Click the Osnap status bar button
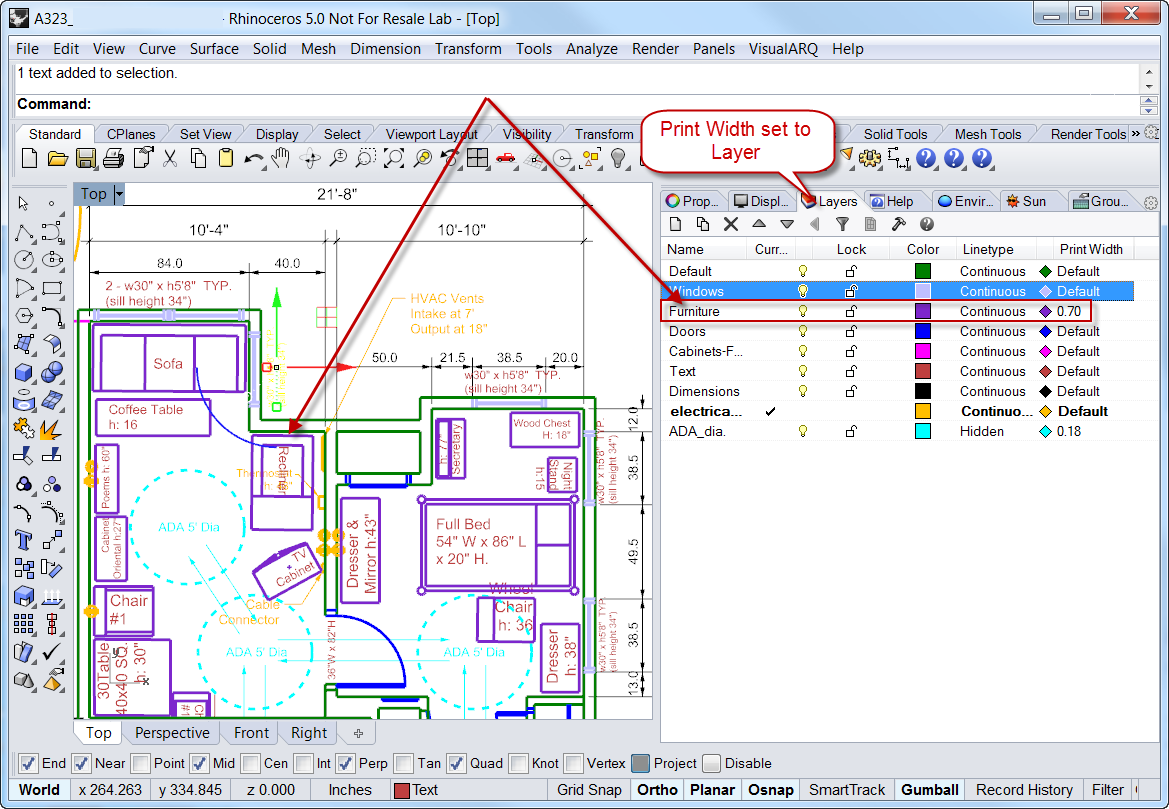1169x809 pixels. click(x=770, y=790)
